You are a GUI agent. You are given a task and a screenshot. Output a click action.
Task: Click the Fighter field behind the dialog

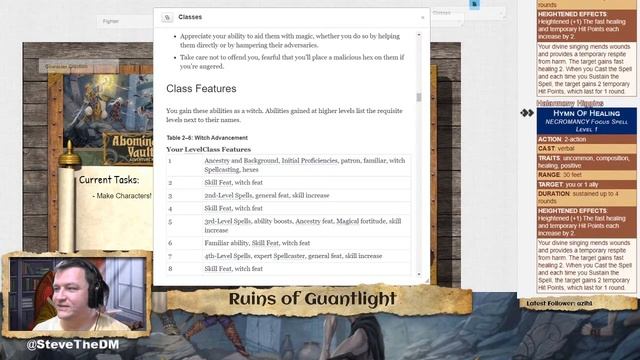click(125, 21)
